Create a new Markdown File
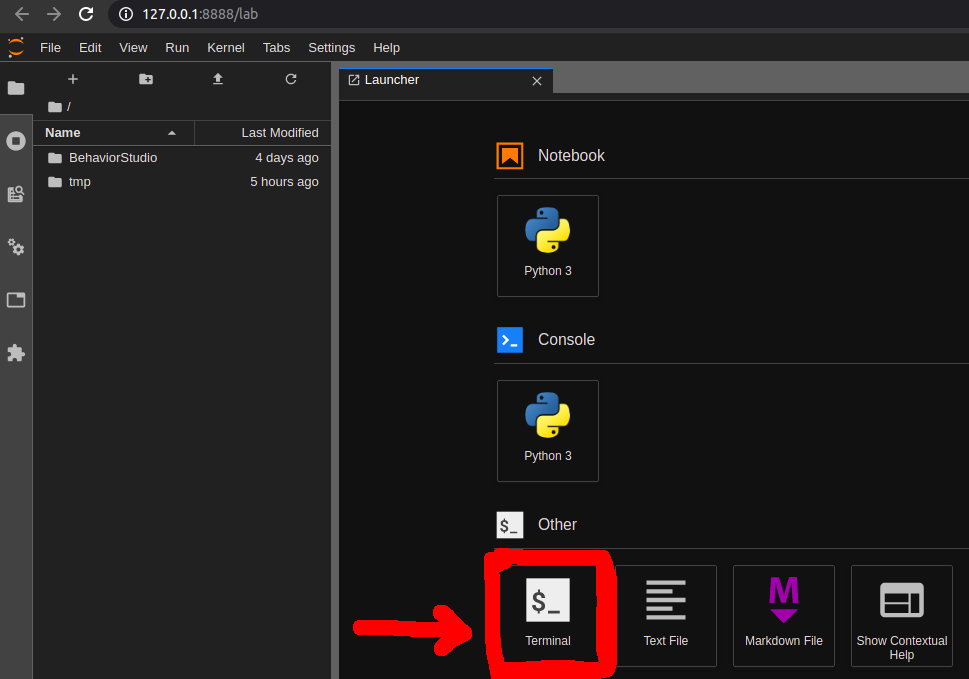 (x=783, y=614)
